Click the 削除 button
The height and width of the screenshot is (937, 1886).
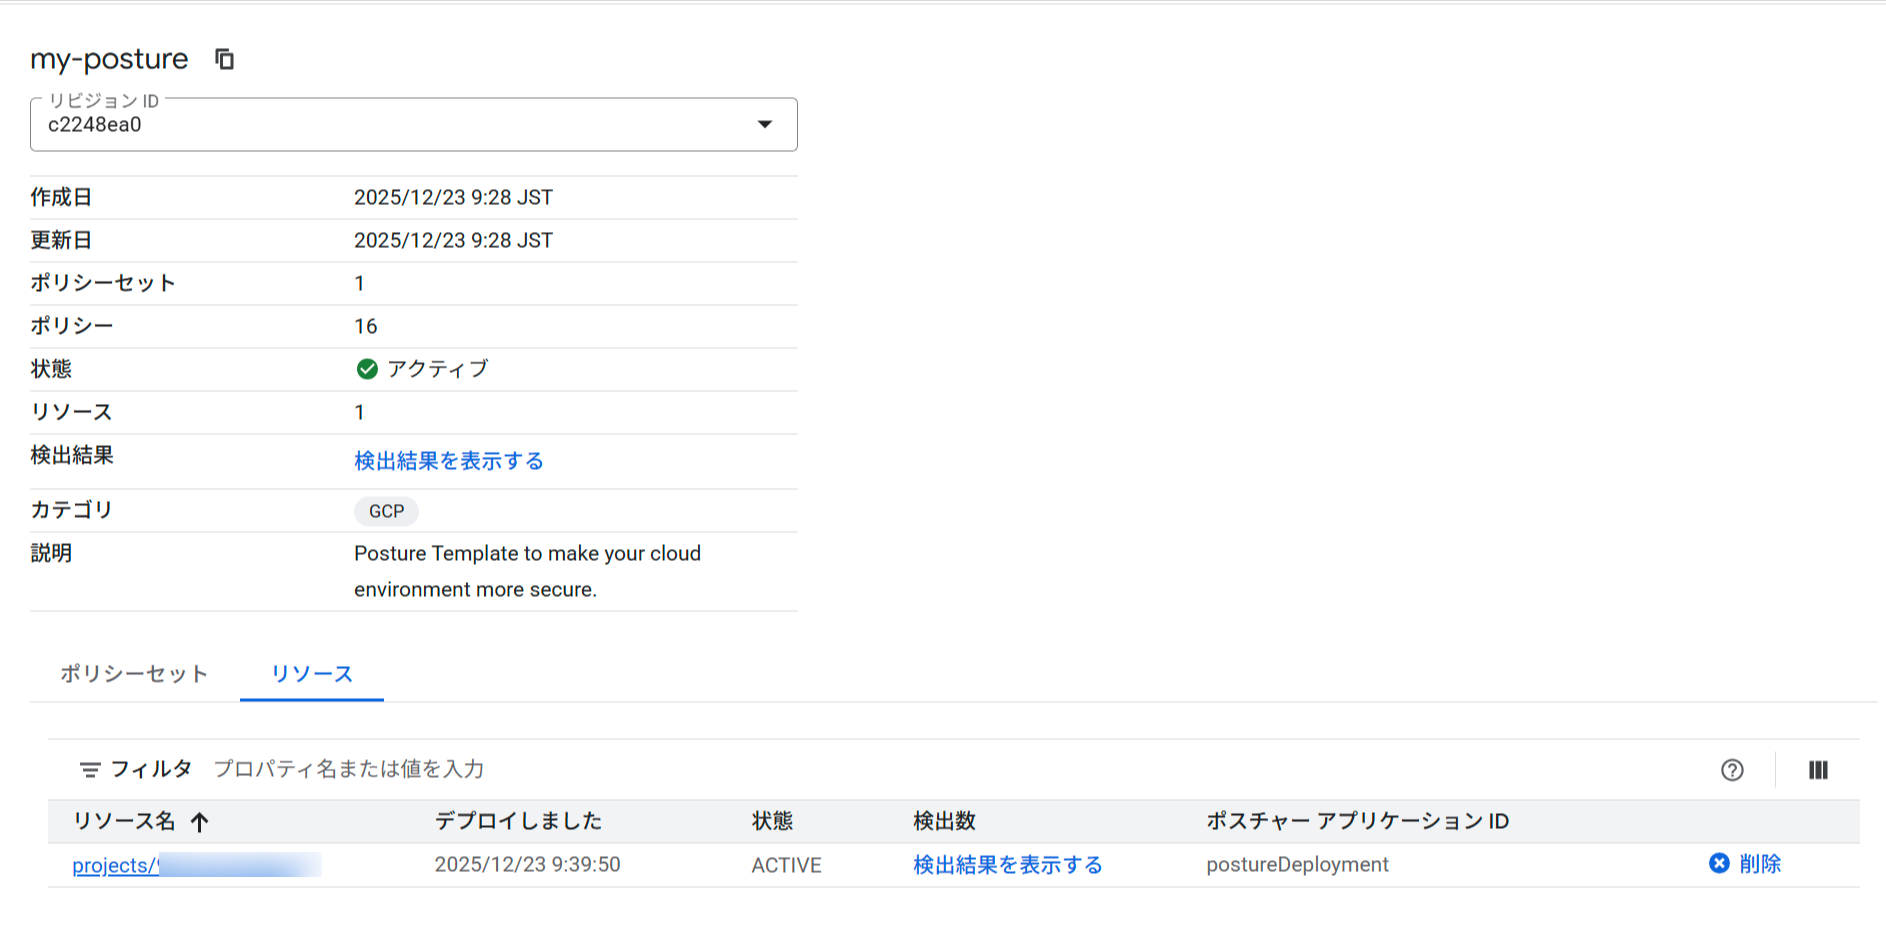(1762, 863)
